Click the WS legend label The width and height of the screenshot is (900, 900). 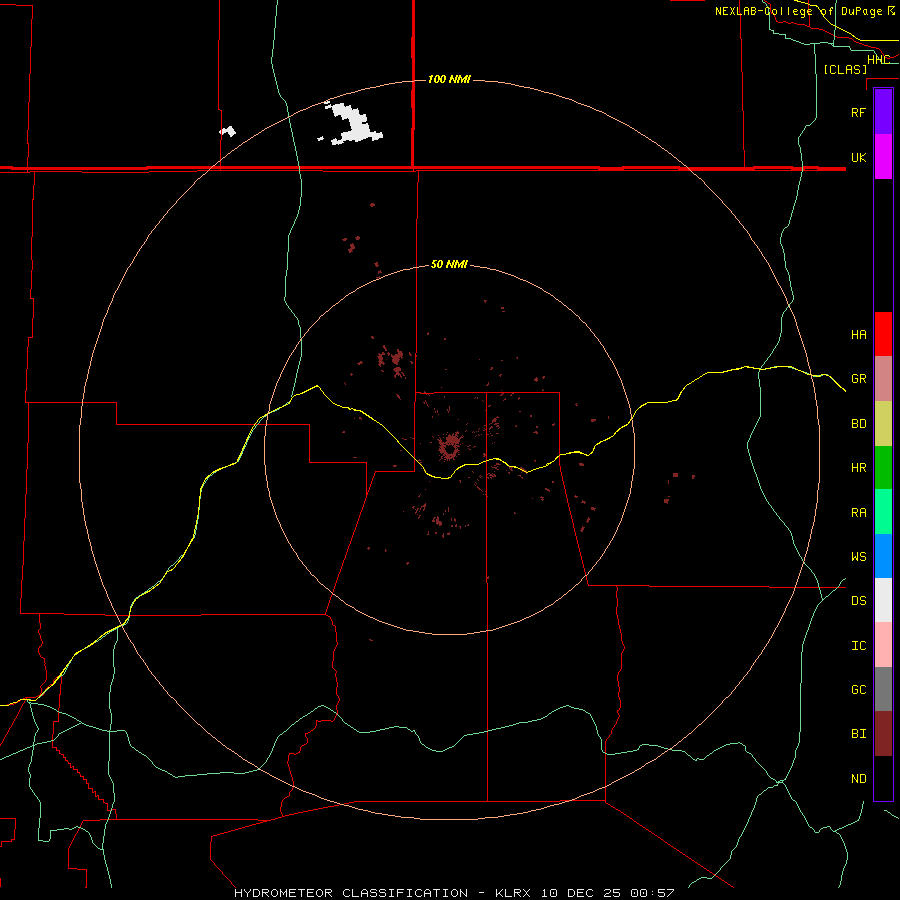point(858,557)
